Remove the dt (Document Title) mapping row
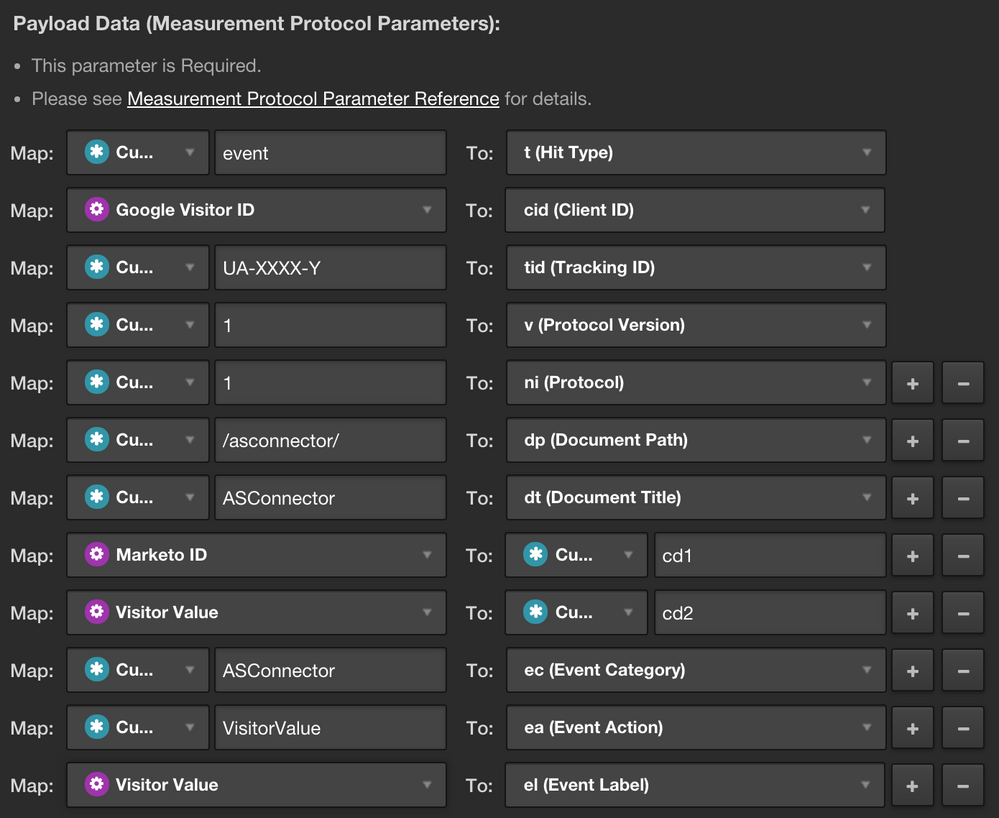The image size is (999, 818). [x=962, y=498]
